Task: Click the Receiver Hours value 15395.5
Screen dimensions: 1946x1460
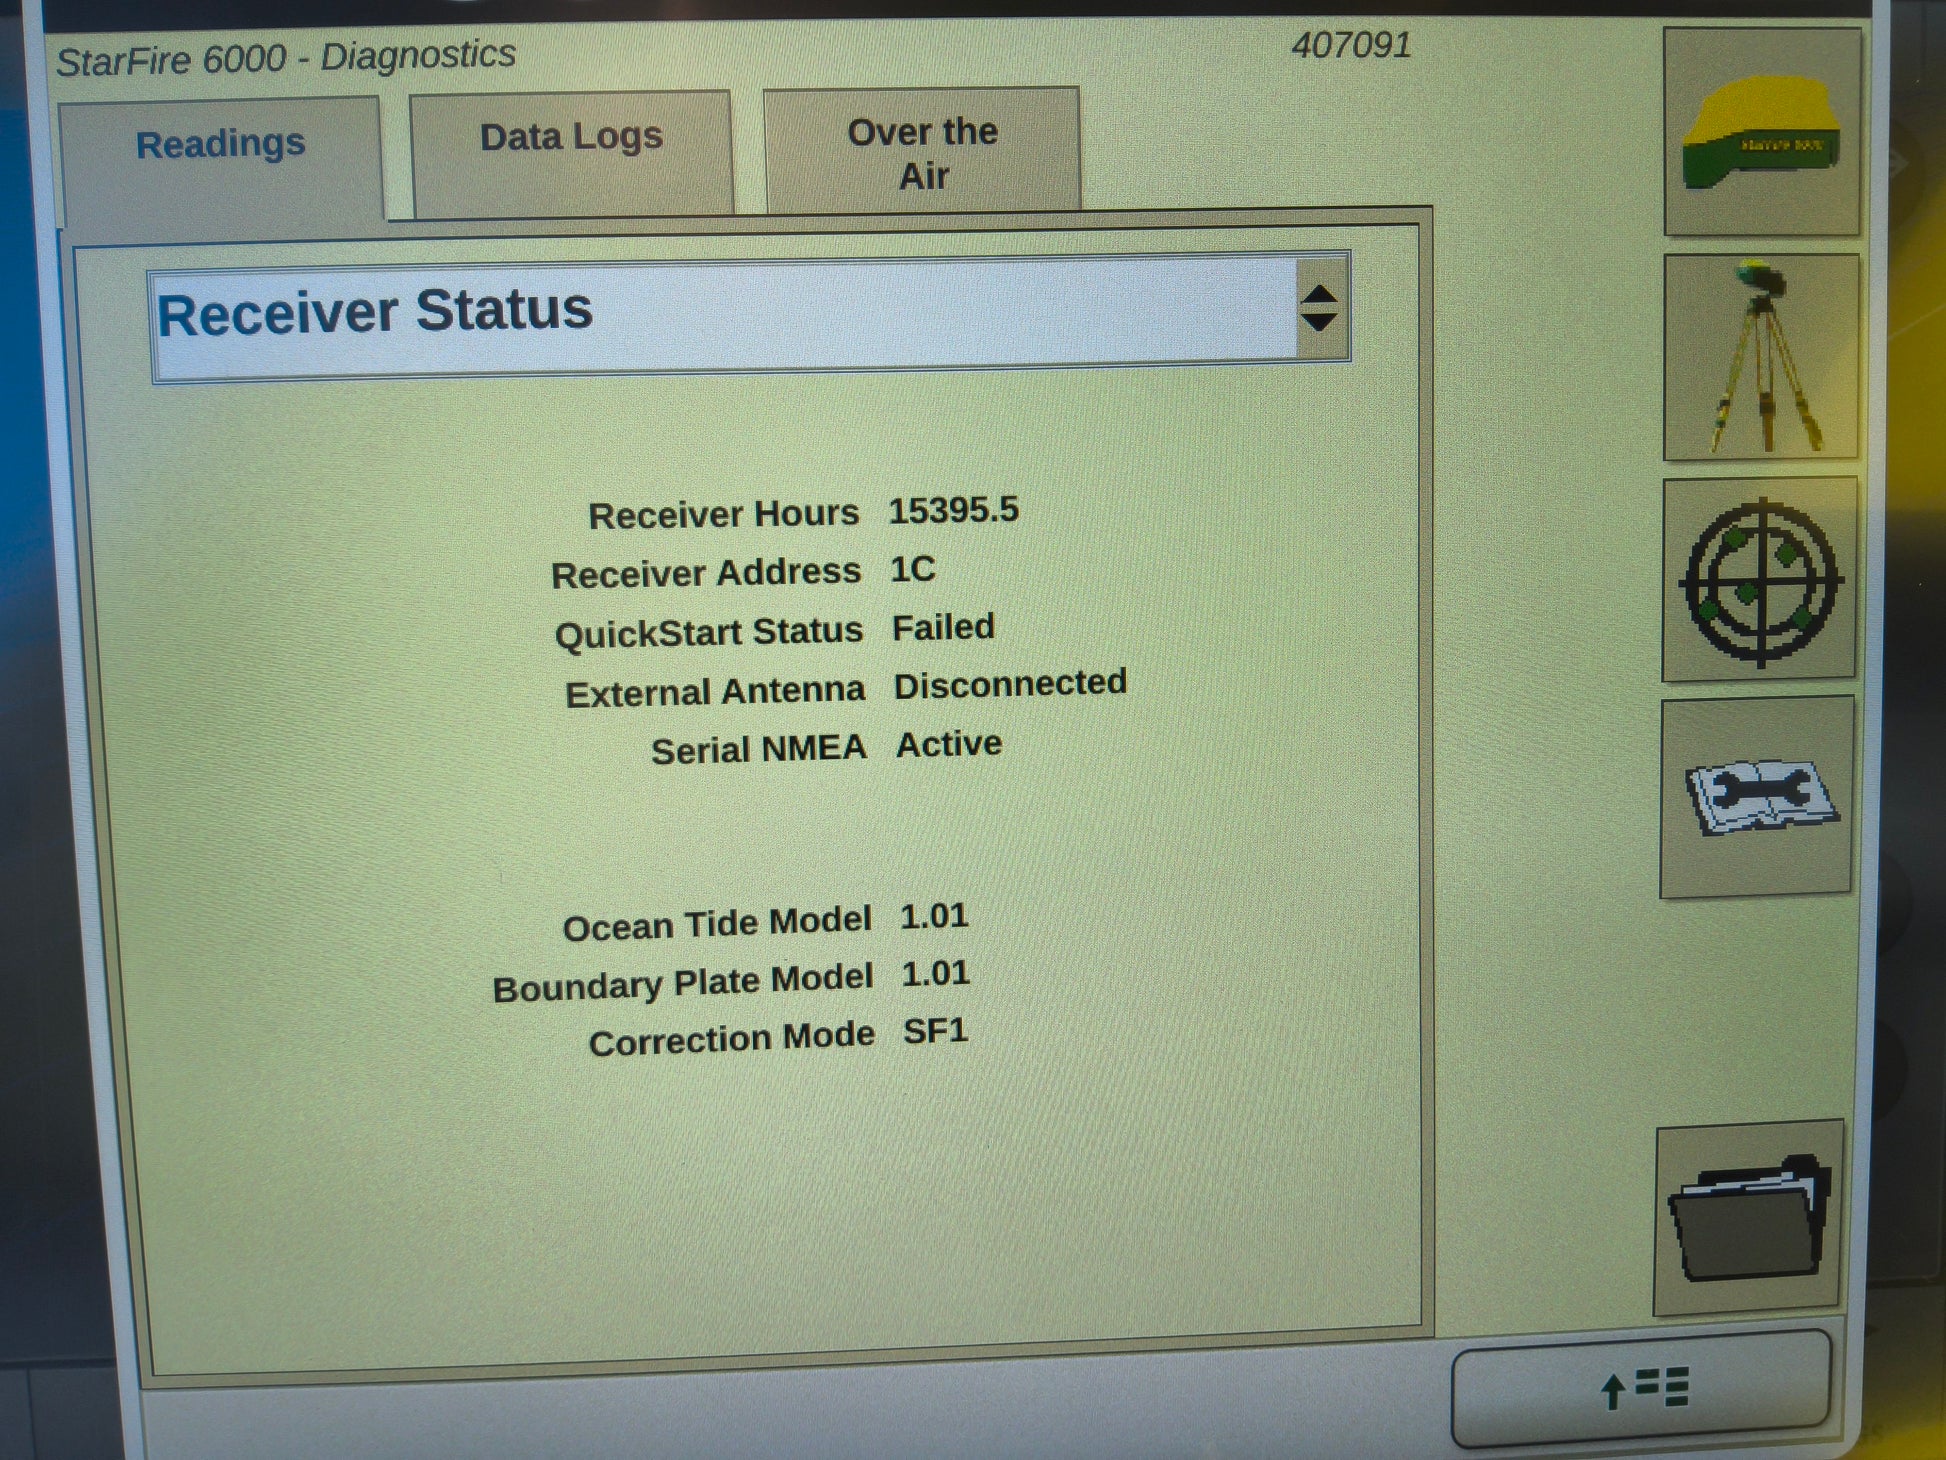Action: [953, 511]
